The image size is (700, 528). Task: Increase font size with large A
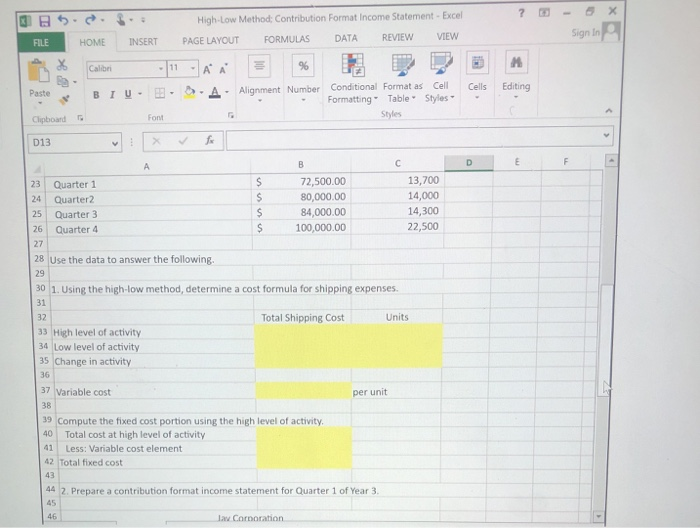[207, 69]
